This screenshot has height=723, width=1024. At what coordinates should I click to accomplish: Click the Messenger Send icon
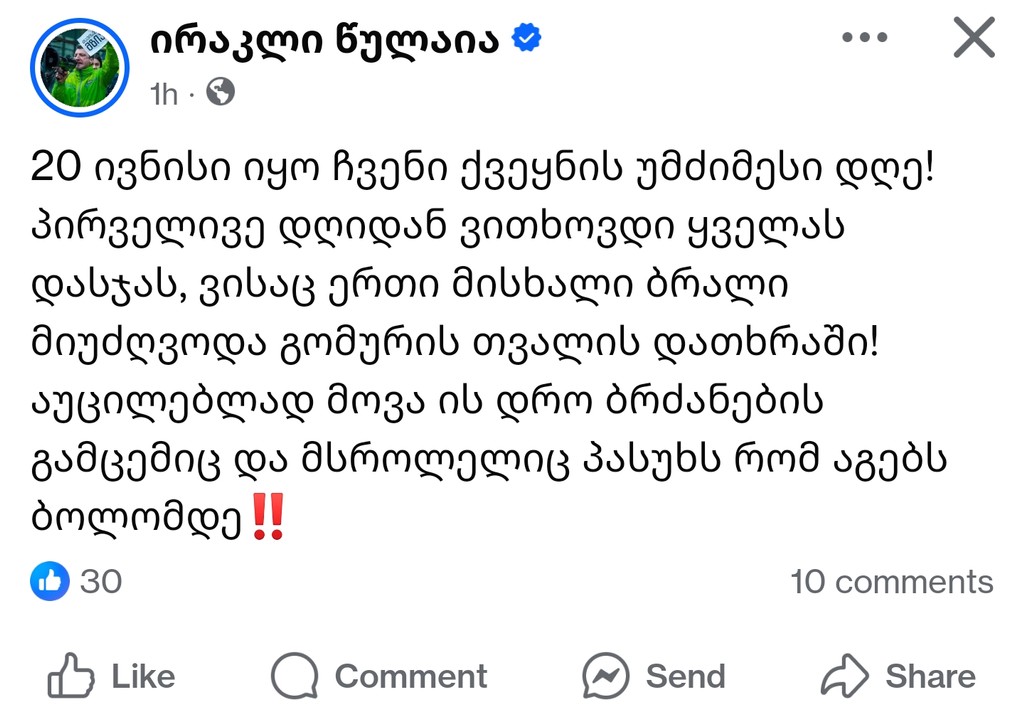tap(605, 676)
